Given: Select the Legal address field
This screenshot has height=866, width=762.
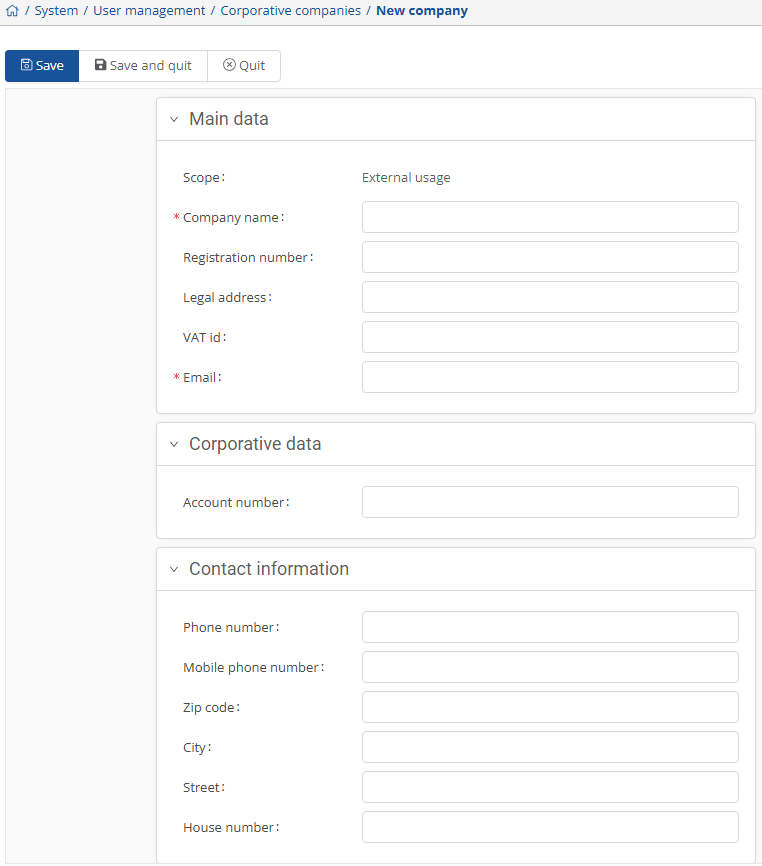Looking at the screenshot, I should [550, 297].
